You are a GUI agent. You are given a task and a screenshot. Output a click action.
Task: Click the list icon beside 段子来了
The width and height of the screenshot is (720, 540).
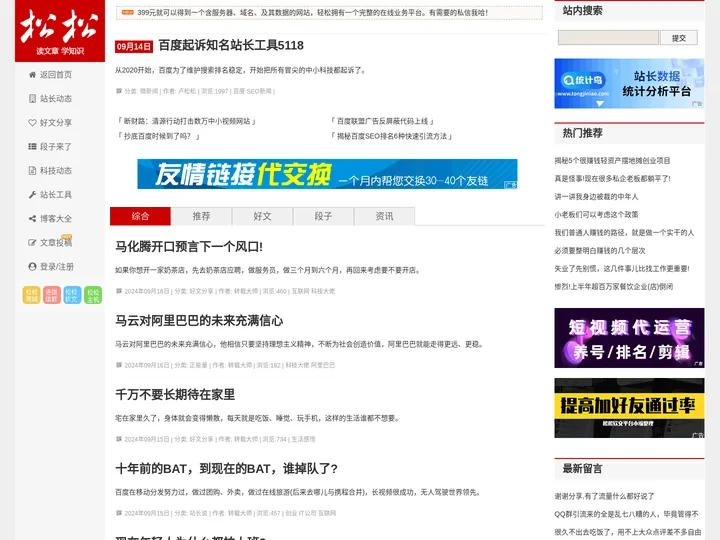click(32, 146)
